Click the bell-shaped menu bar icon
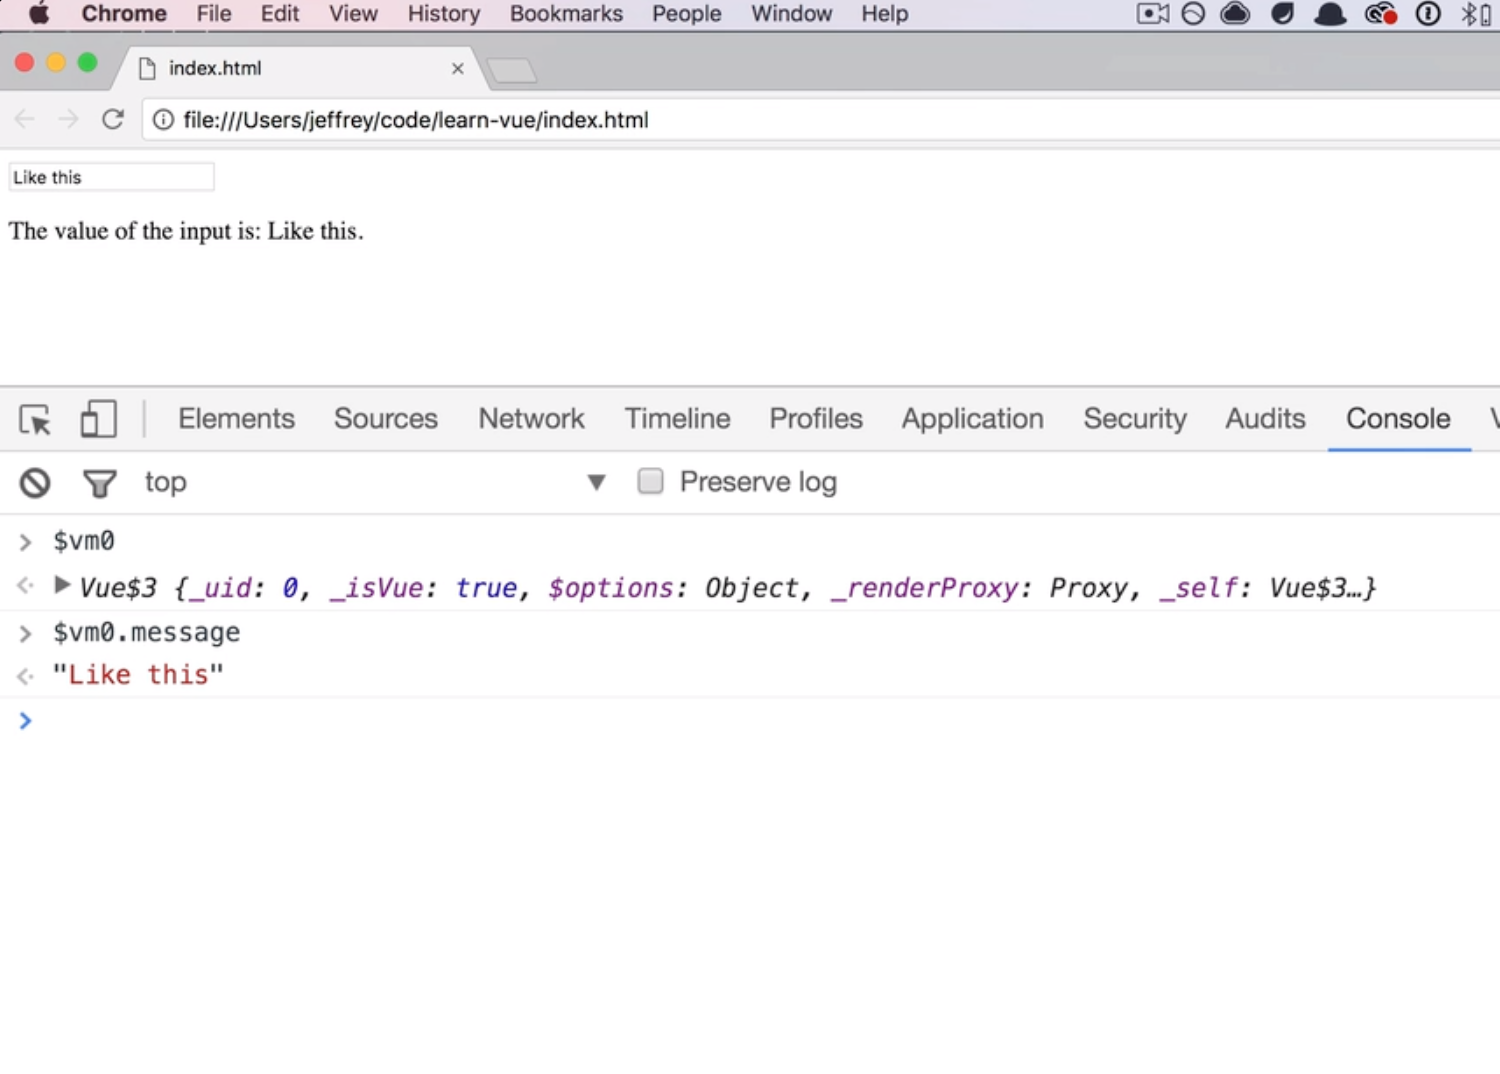 (x=1330, y=14)
